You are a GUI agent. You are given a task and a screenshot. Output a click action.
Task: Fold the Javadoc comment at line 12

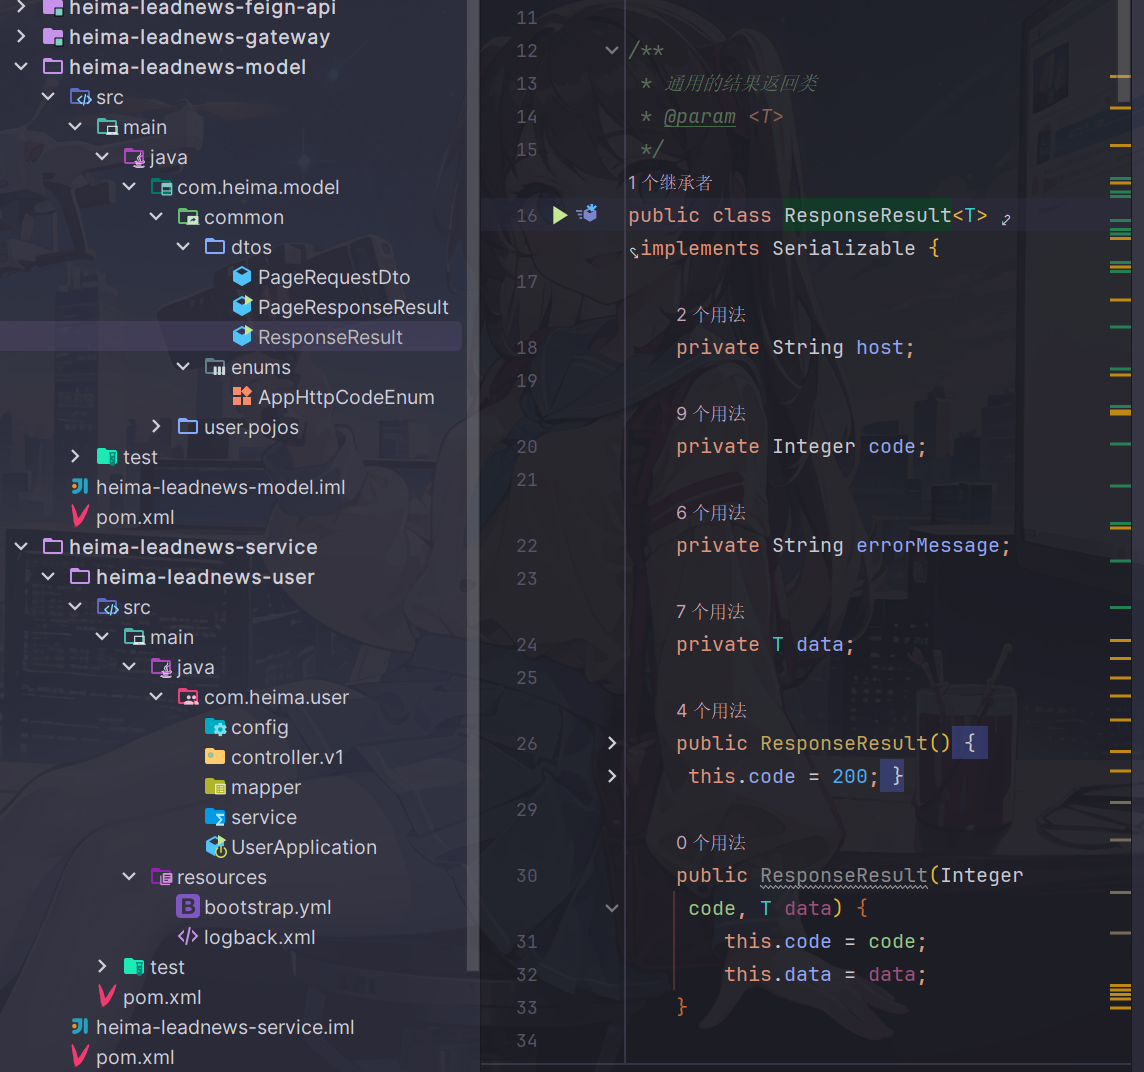pyautogui.click(x=612, y=50)
